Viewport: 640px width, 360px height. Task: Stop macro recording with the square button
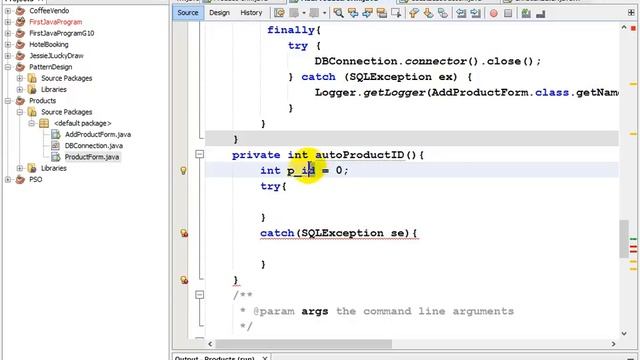(508, 13)
